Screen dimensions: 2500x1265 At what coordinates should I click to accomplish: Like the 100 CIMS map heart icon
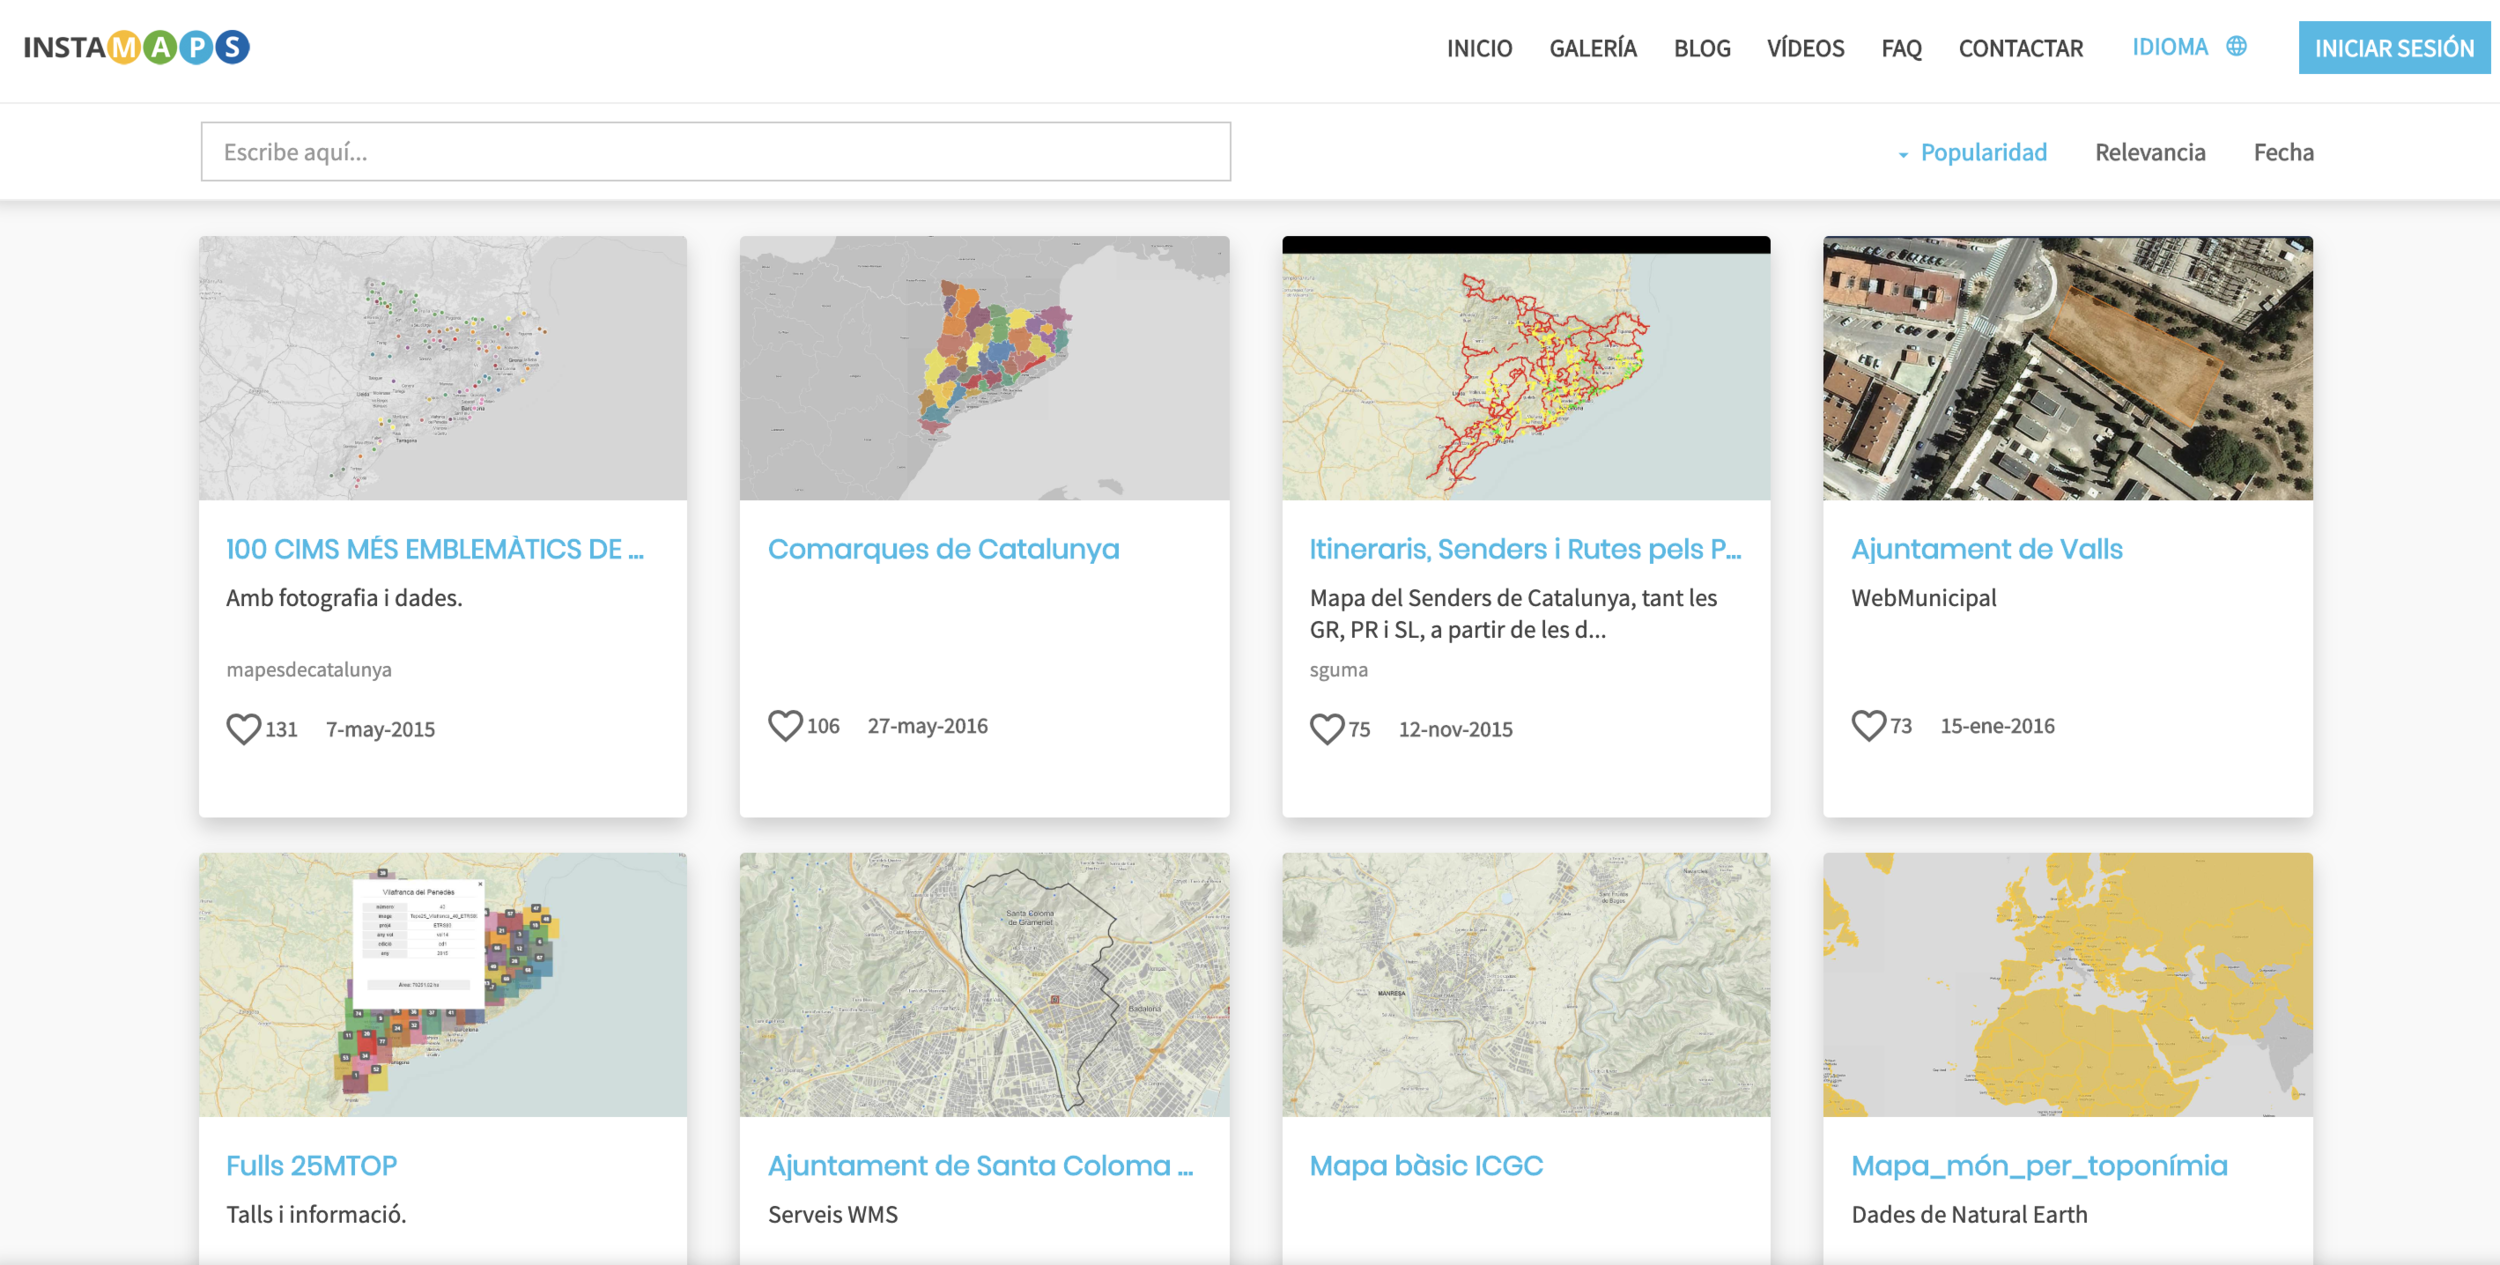[243, 729]
